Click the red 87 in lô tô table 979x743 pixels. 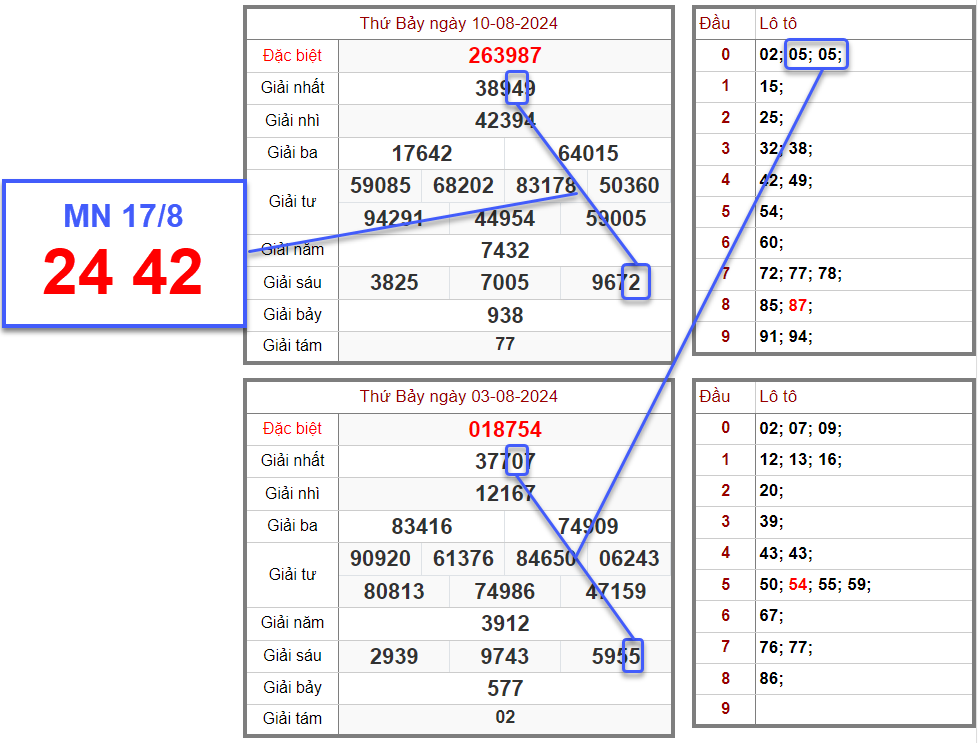tap(799, 305)
